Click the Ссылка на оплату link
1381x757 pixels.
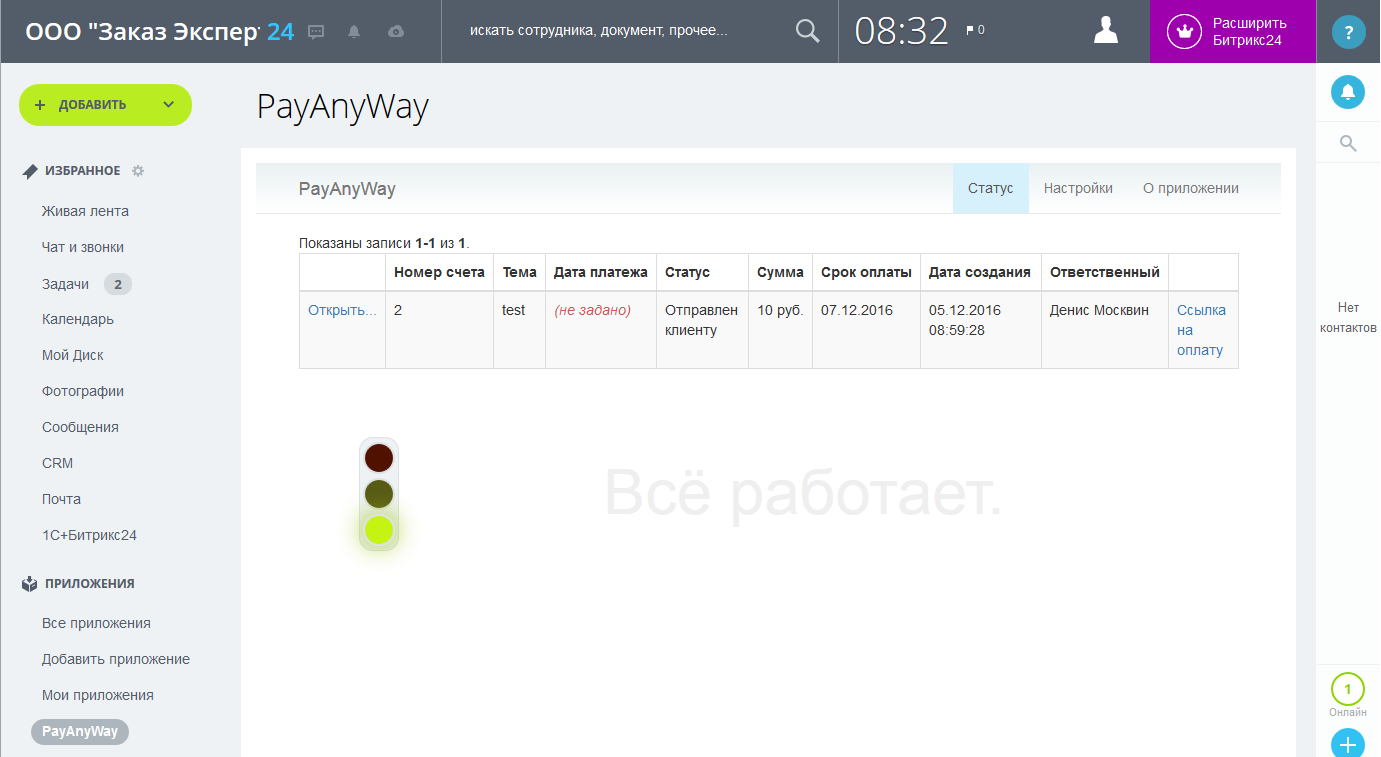pyautogui.click(x=1201, y=330)
